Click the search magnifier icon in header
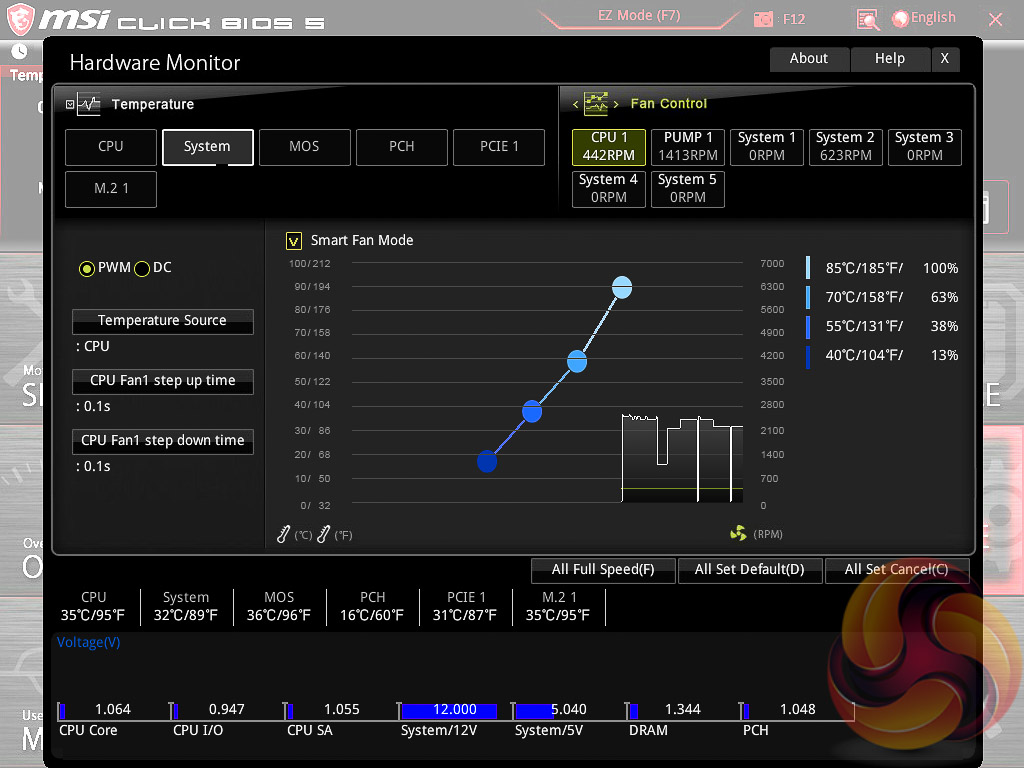 point(868,20)
